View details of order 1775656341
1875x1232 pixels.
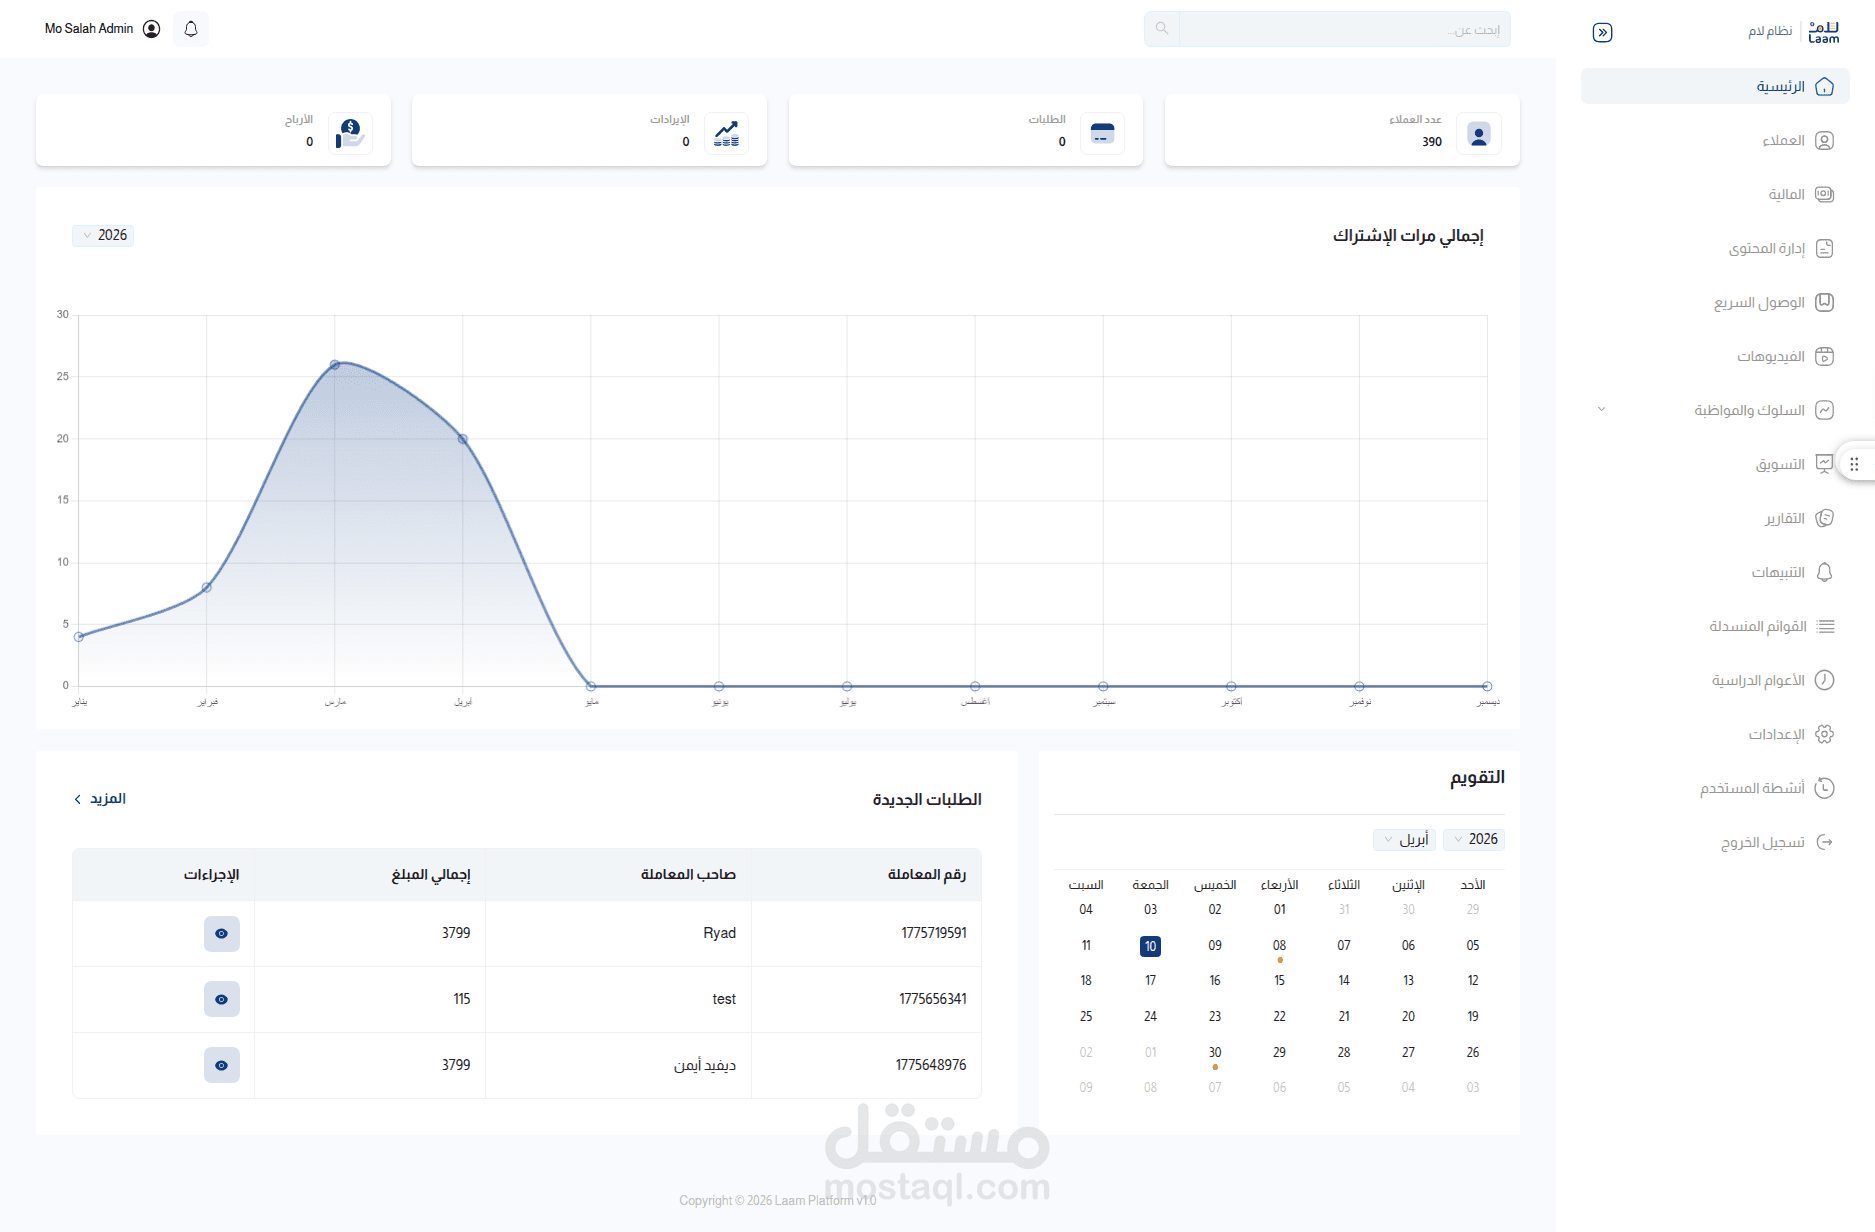point(222,1000)
